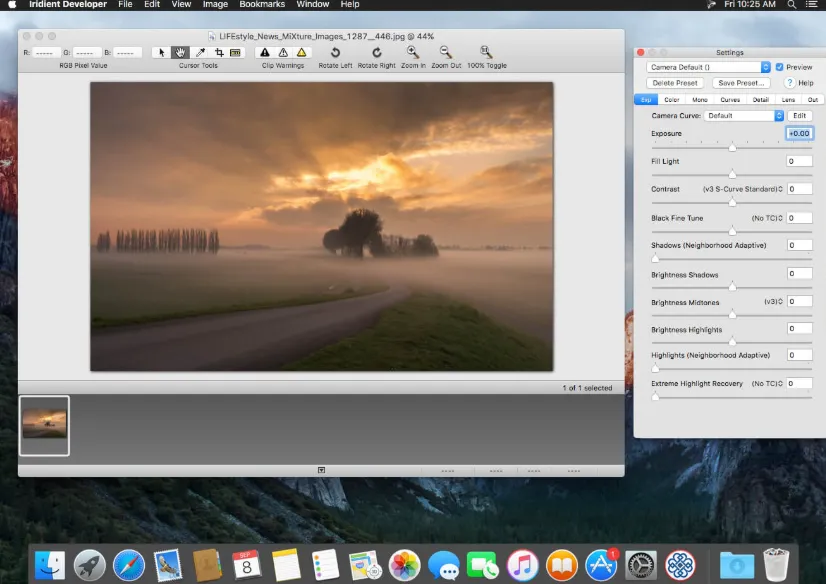Open the Image menu

pos(215,4)
